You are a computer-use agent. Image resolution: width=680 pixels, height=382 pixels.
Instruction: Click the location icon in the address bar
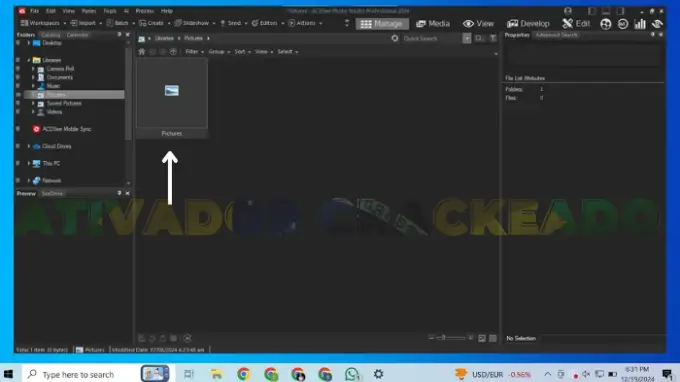pyautogui.click(x=141, y=39)
